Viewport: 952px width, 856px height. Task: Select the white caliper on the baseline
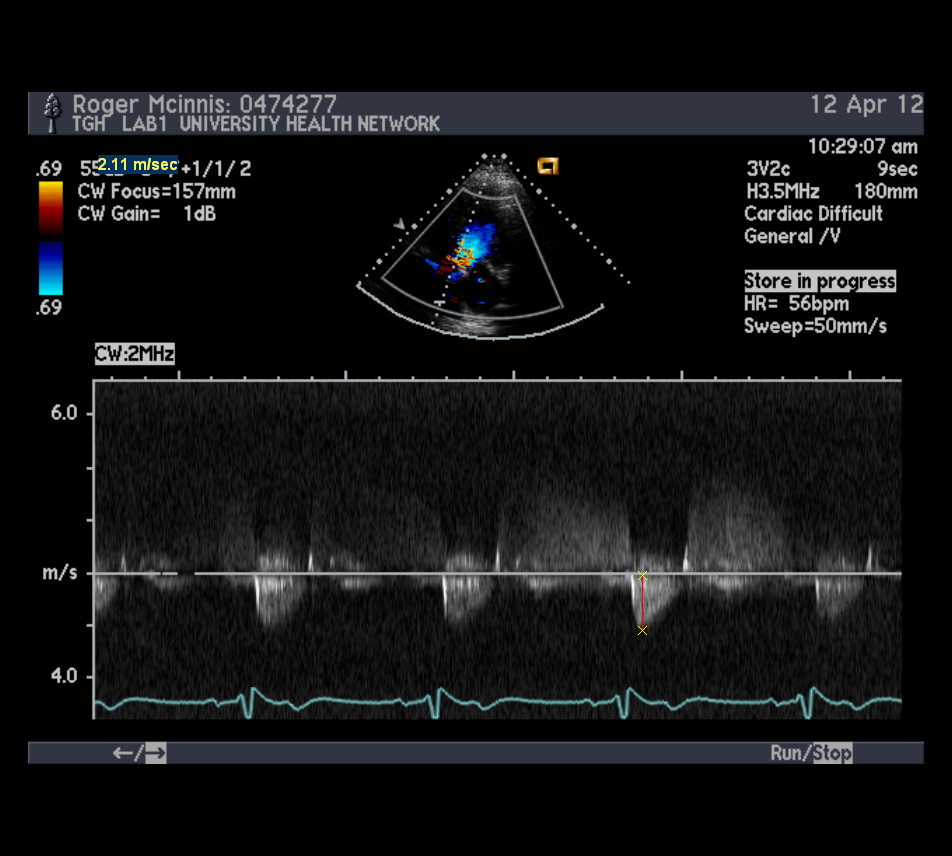coord(642,575)
